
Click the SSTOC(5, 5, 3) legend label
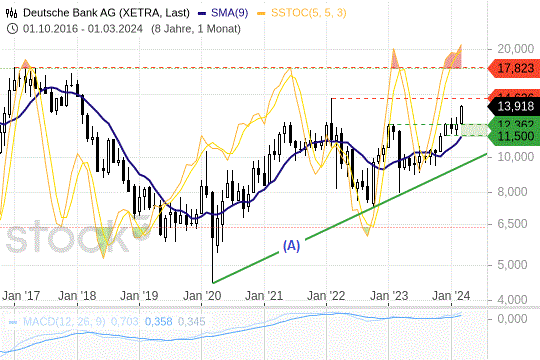click(309, 13)
